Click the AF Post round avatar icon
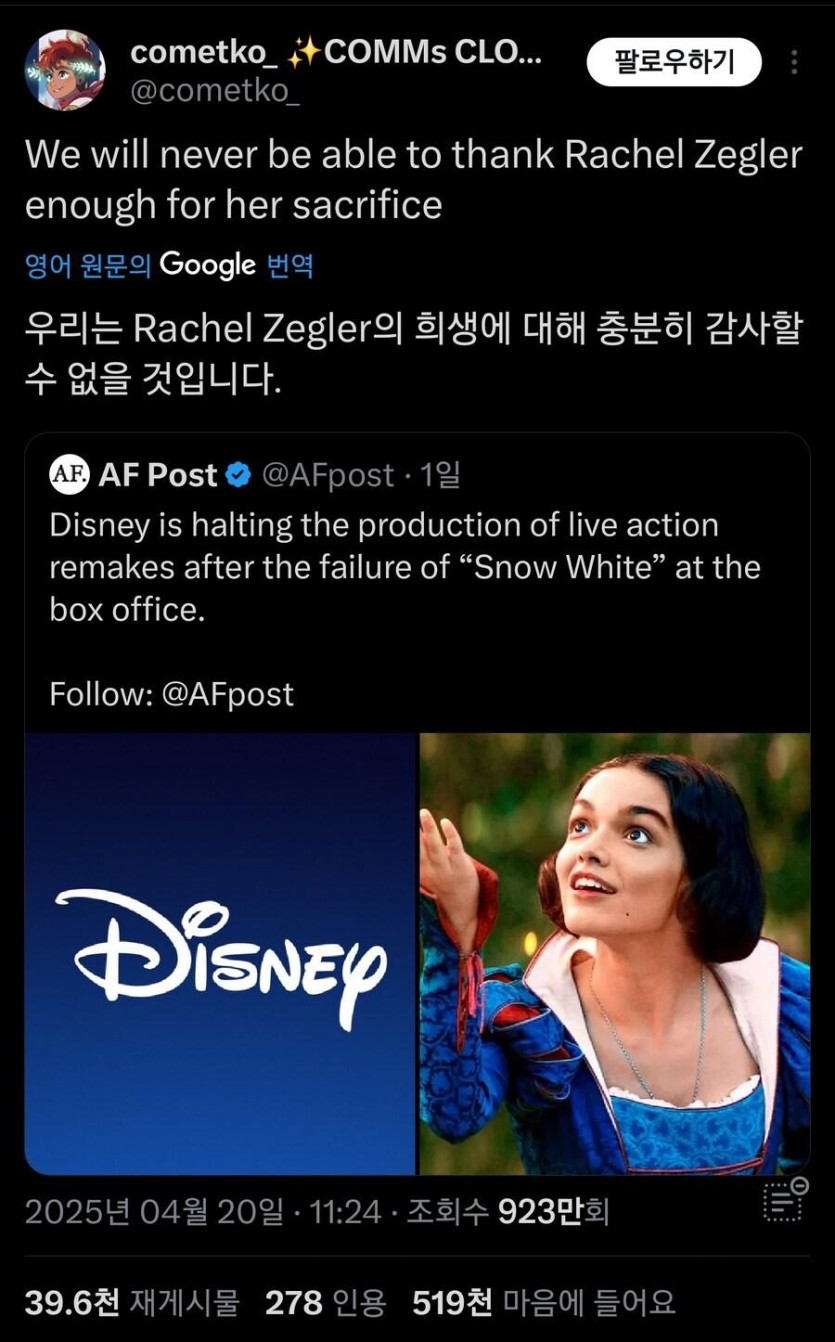 [x=69, y=474]
